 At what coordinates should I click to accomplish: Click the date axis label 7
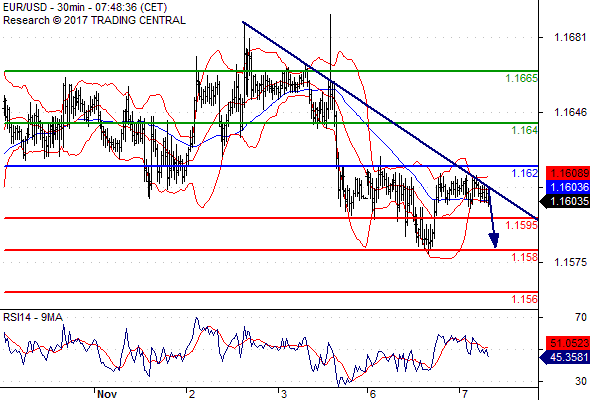coord(465,394)
